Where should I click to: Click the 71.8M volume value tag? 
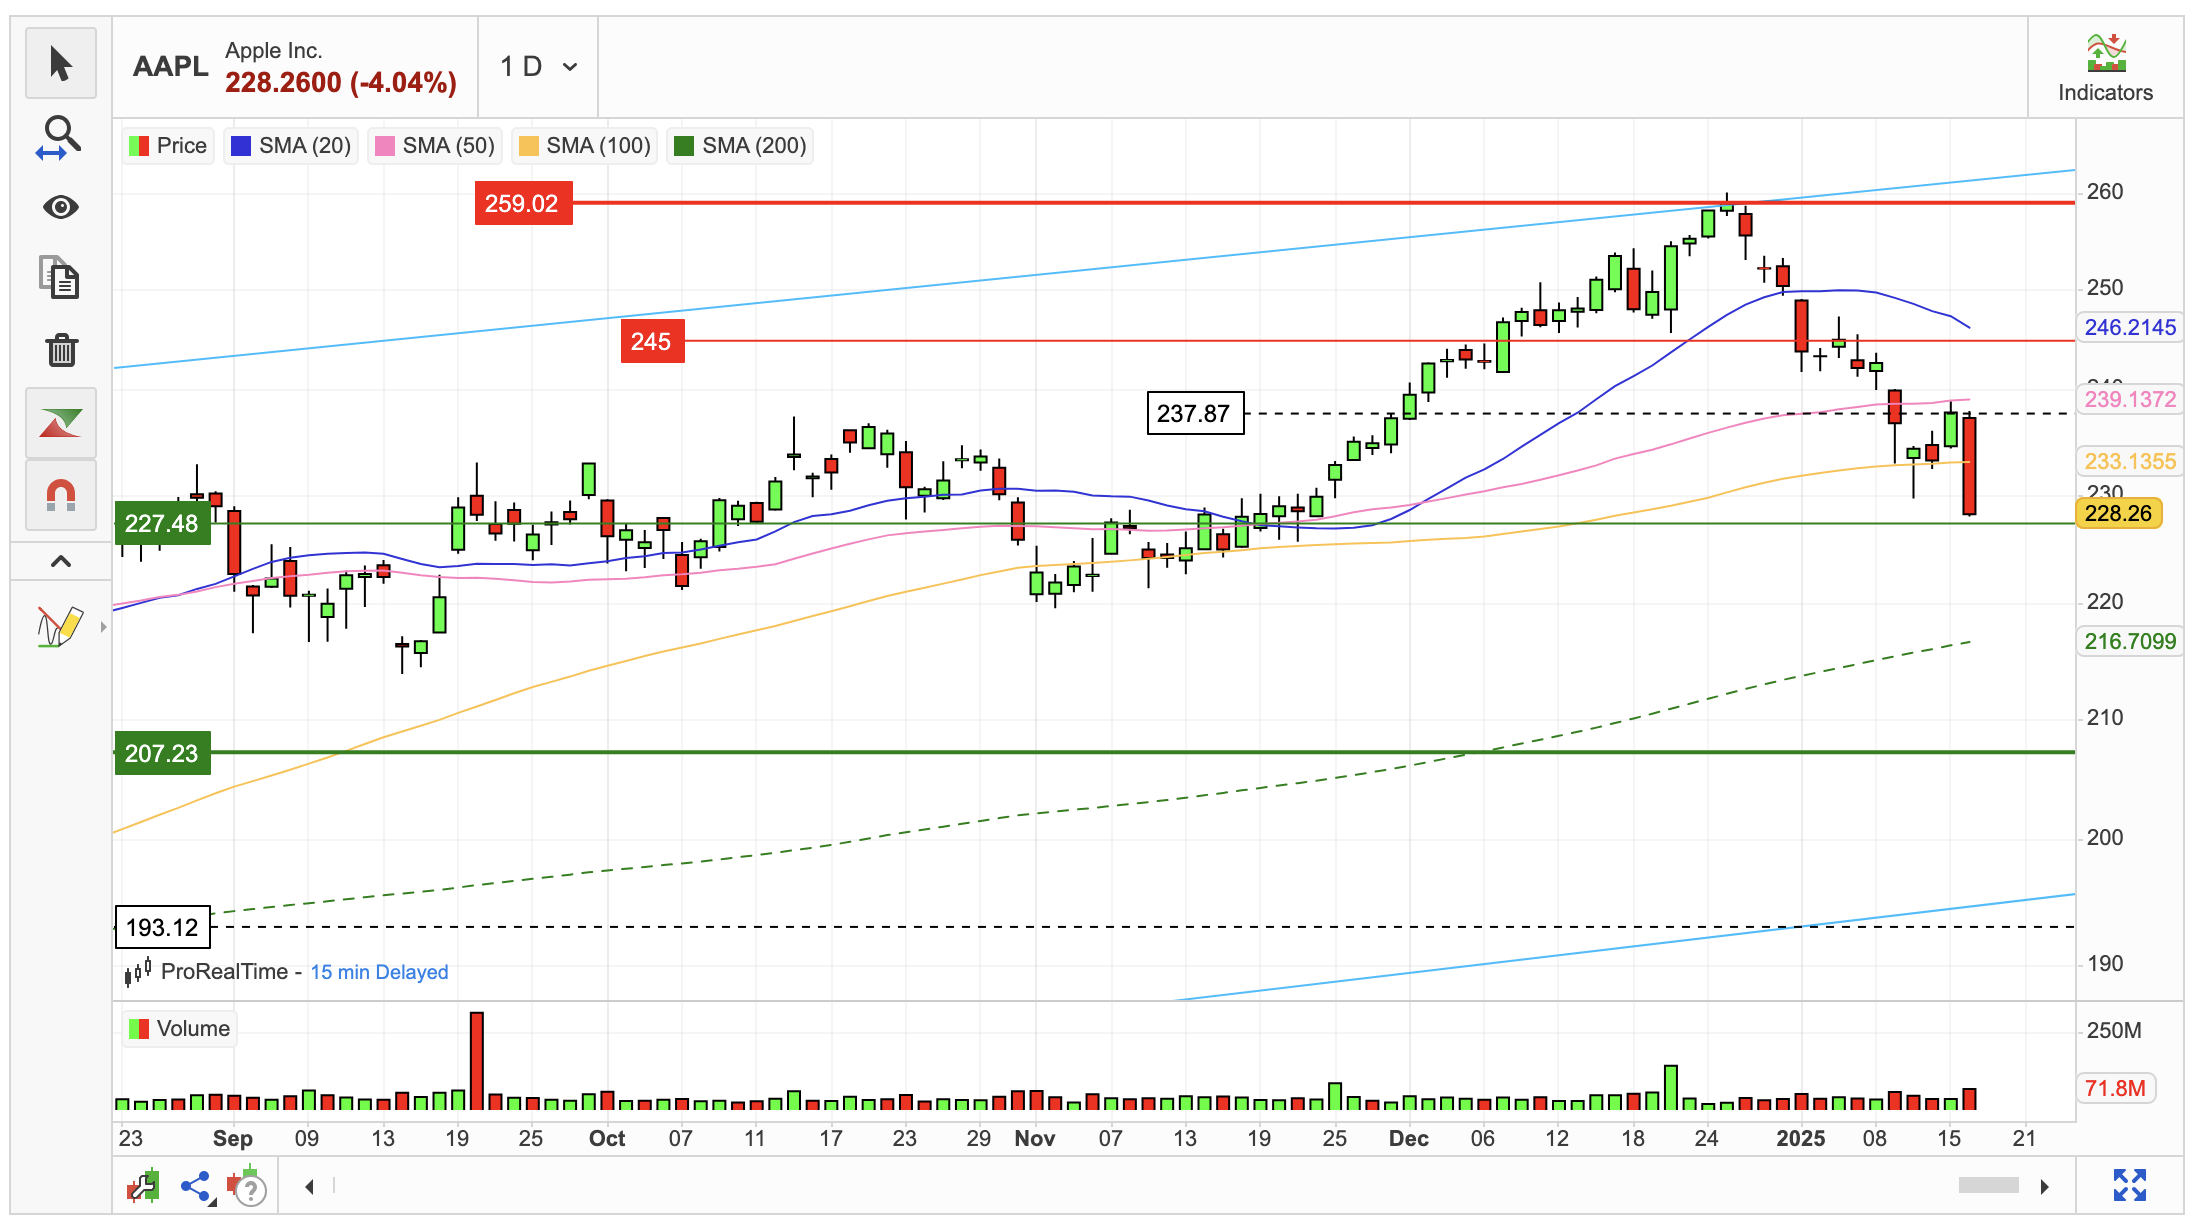coord(2117,1088)
